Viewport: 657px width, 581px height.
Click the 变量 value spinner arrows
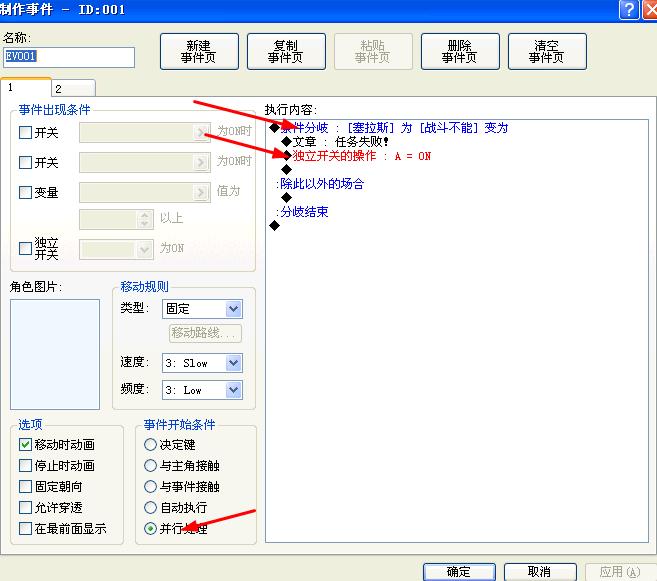145,219
